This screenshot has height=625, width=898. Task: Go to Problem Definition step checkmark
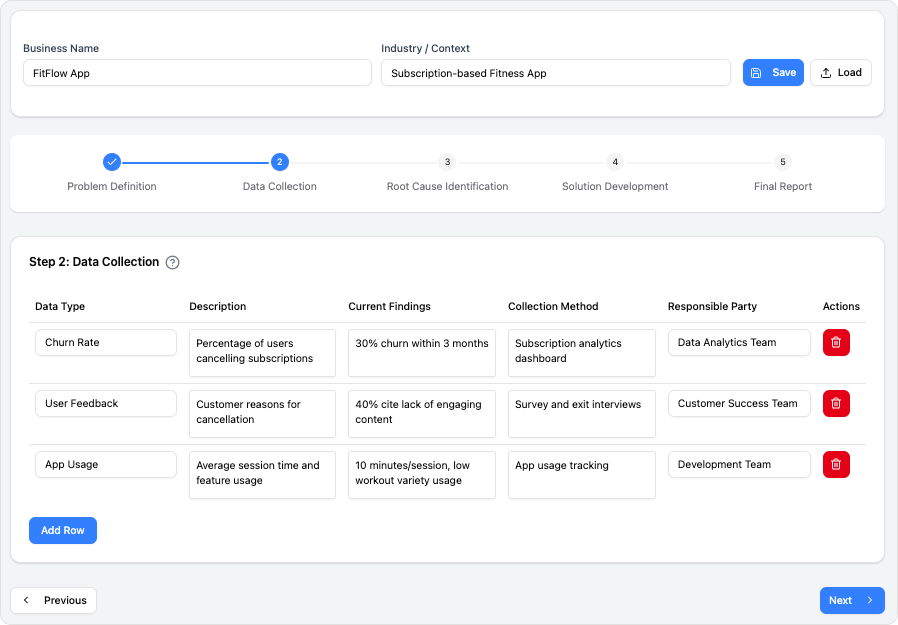[x=112, y=162]
